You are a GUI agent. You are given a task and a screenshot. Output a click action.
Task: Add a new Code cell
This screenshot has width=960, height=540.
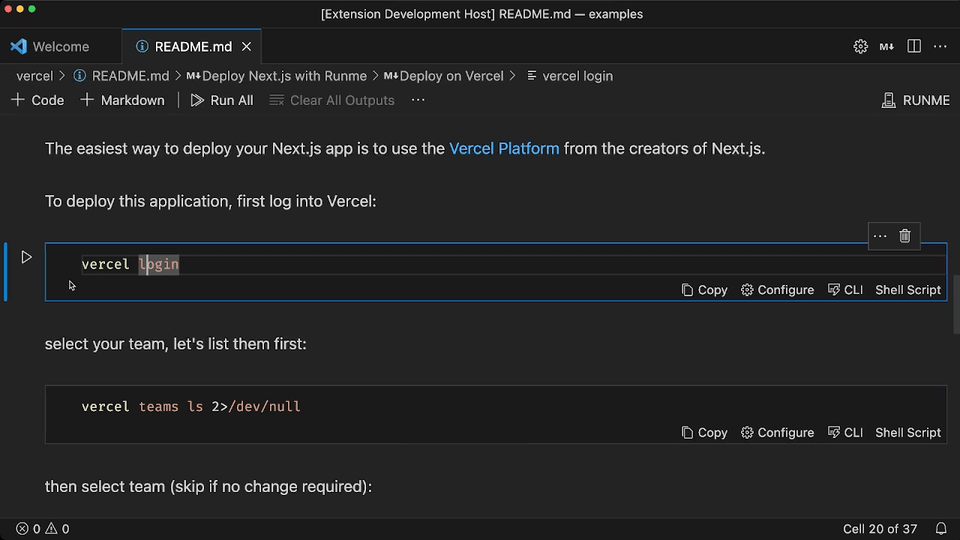coord(38,100)
